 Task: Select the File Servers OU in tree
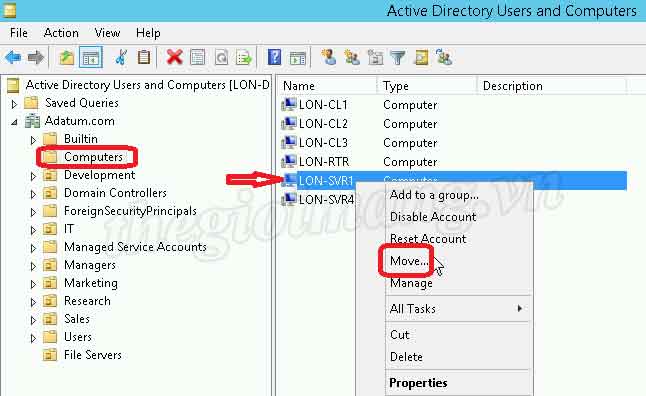pyautogui.click(x=93, y=355)
